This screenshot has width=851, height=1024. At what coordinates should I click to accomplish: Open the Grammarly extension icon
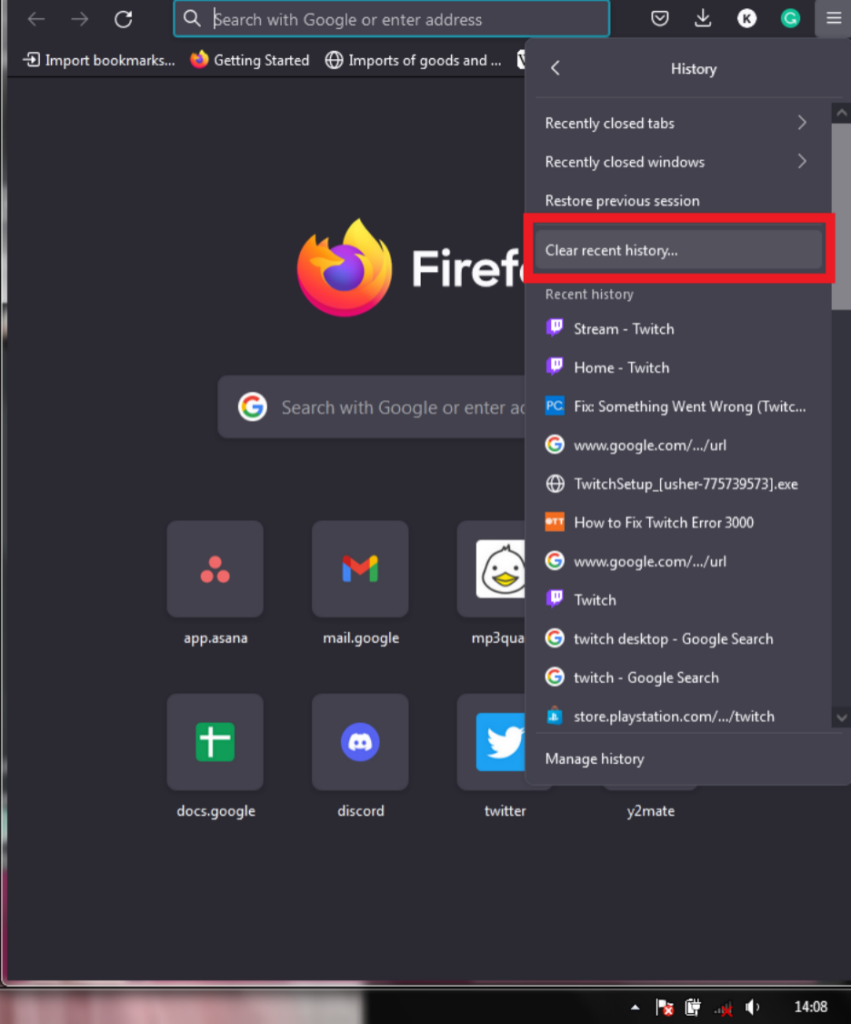tap(790, 18)
